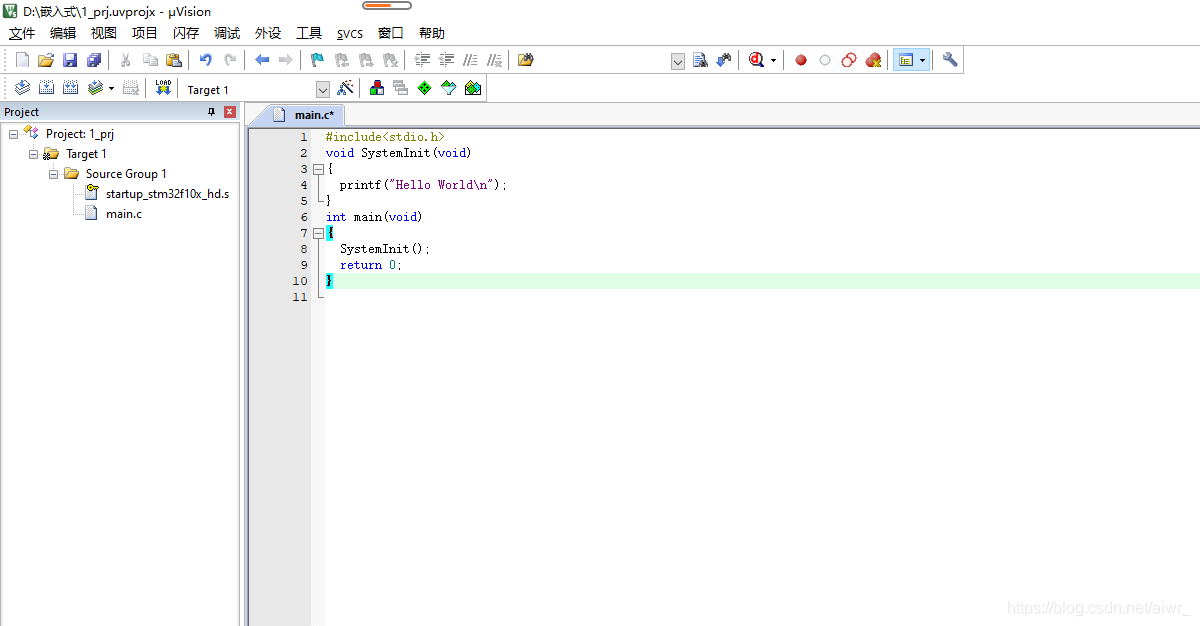
Task: Click the Undo arrow icon
Action: point(206,60)
